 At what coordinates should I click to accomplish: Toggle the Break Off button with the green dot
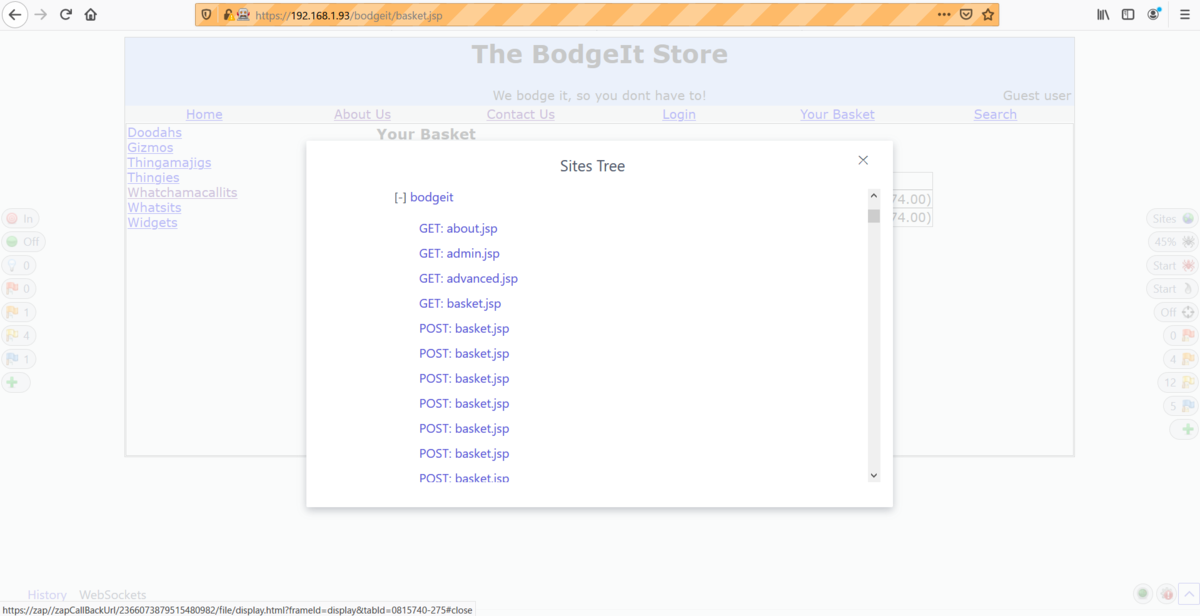click(23, 242)
